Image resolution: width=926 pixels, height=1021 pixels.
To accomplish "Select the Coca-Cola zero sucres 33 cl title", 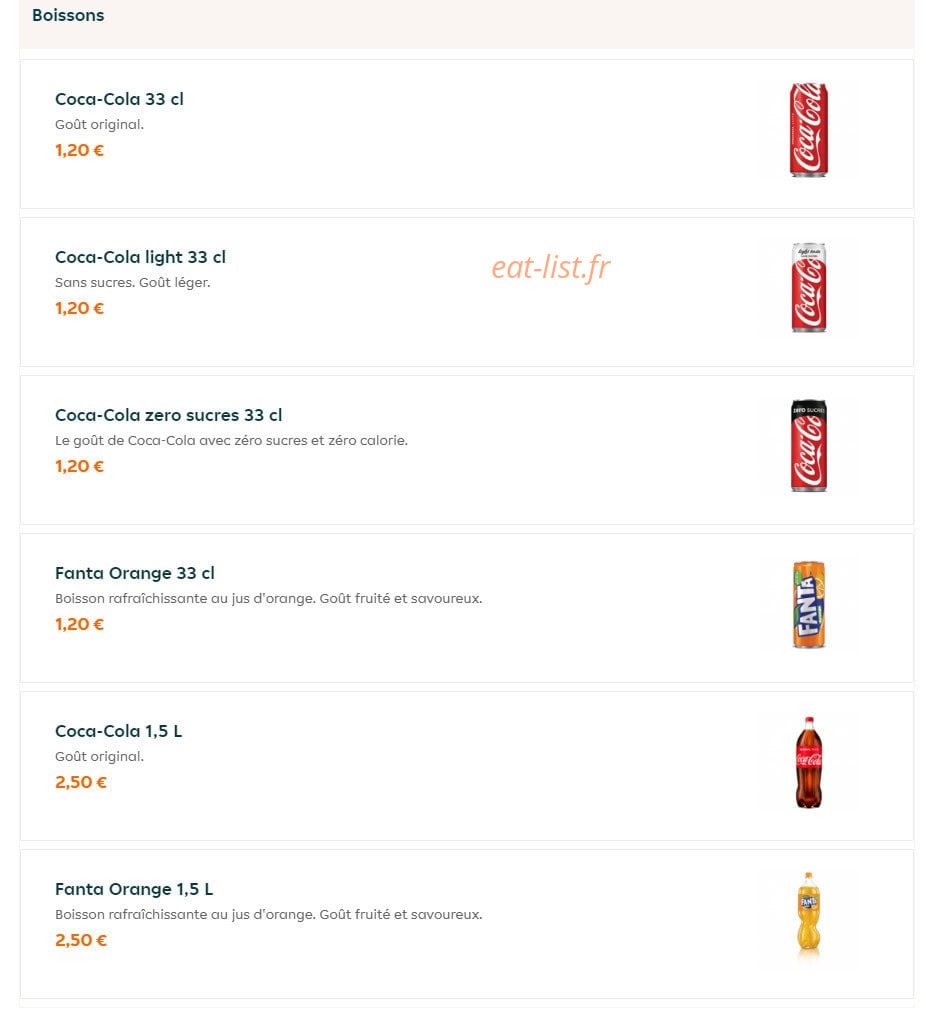I will tap(169, 415).
